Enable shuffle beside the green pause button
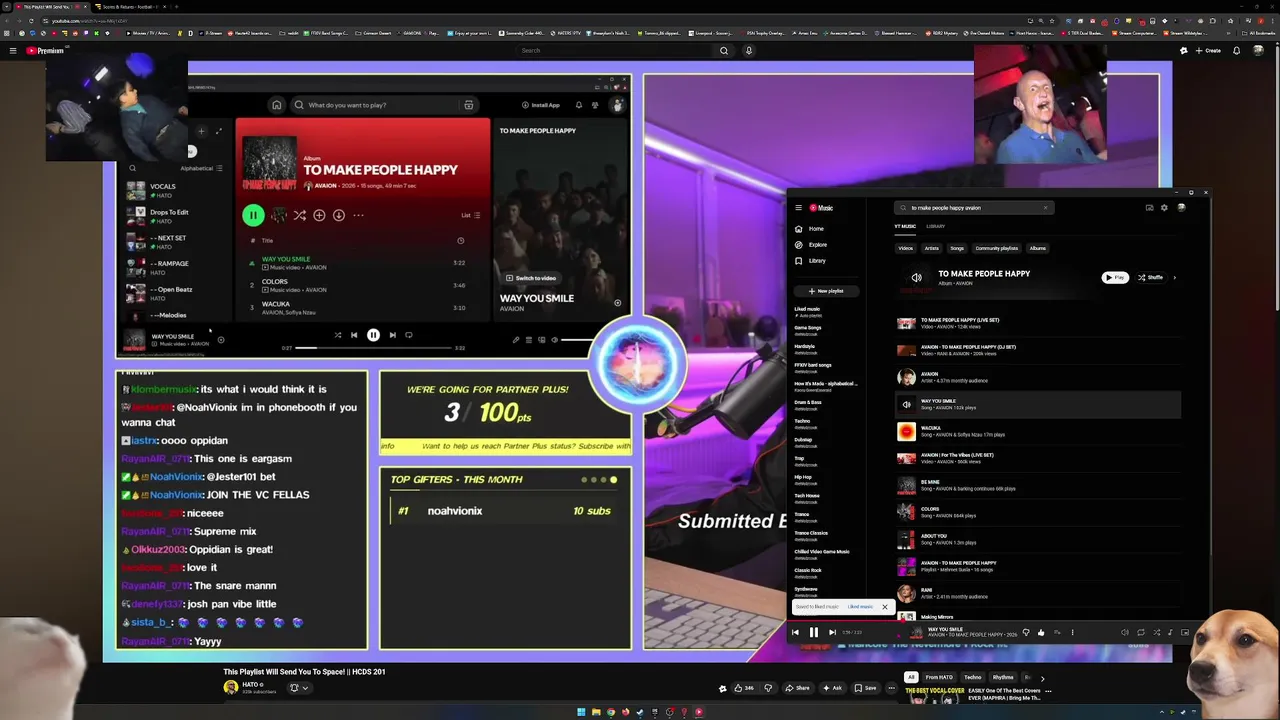Viewport: 1280px width, 720px height. tap(299, 215)
